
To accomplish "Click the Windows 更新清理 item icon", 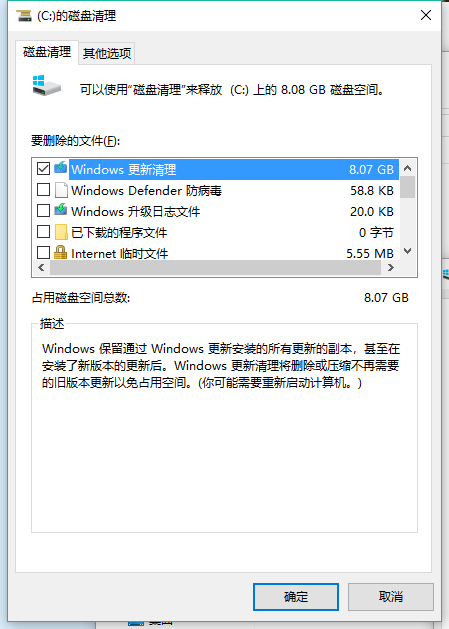I will [x=61, y=168].
